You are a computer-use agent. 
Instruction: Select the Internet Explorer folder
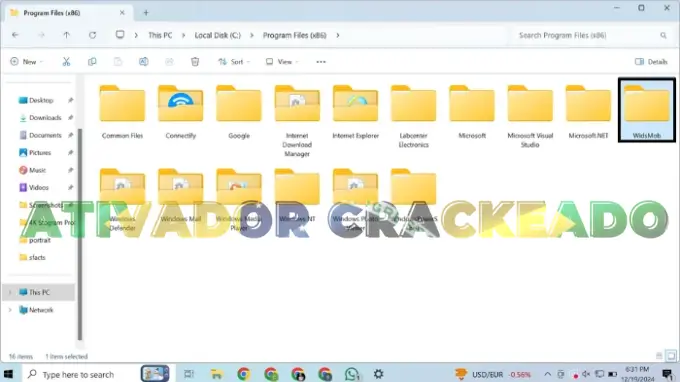tap(356, 112)
